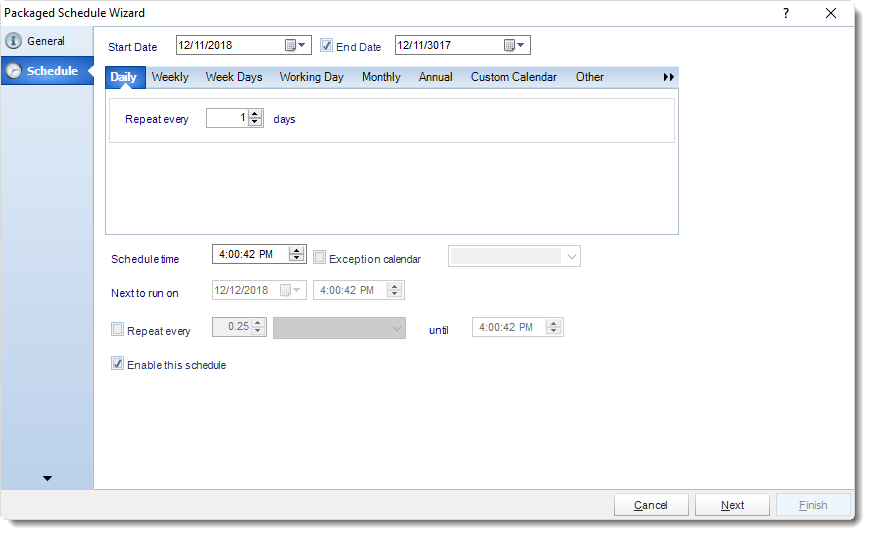Go to the Monthly tab
Screen dimensions: 870x535
[381, 77]
